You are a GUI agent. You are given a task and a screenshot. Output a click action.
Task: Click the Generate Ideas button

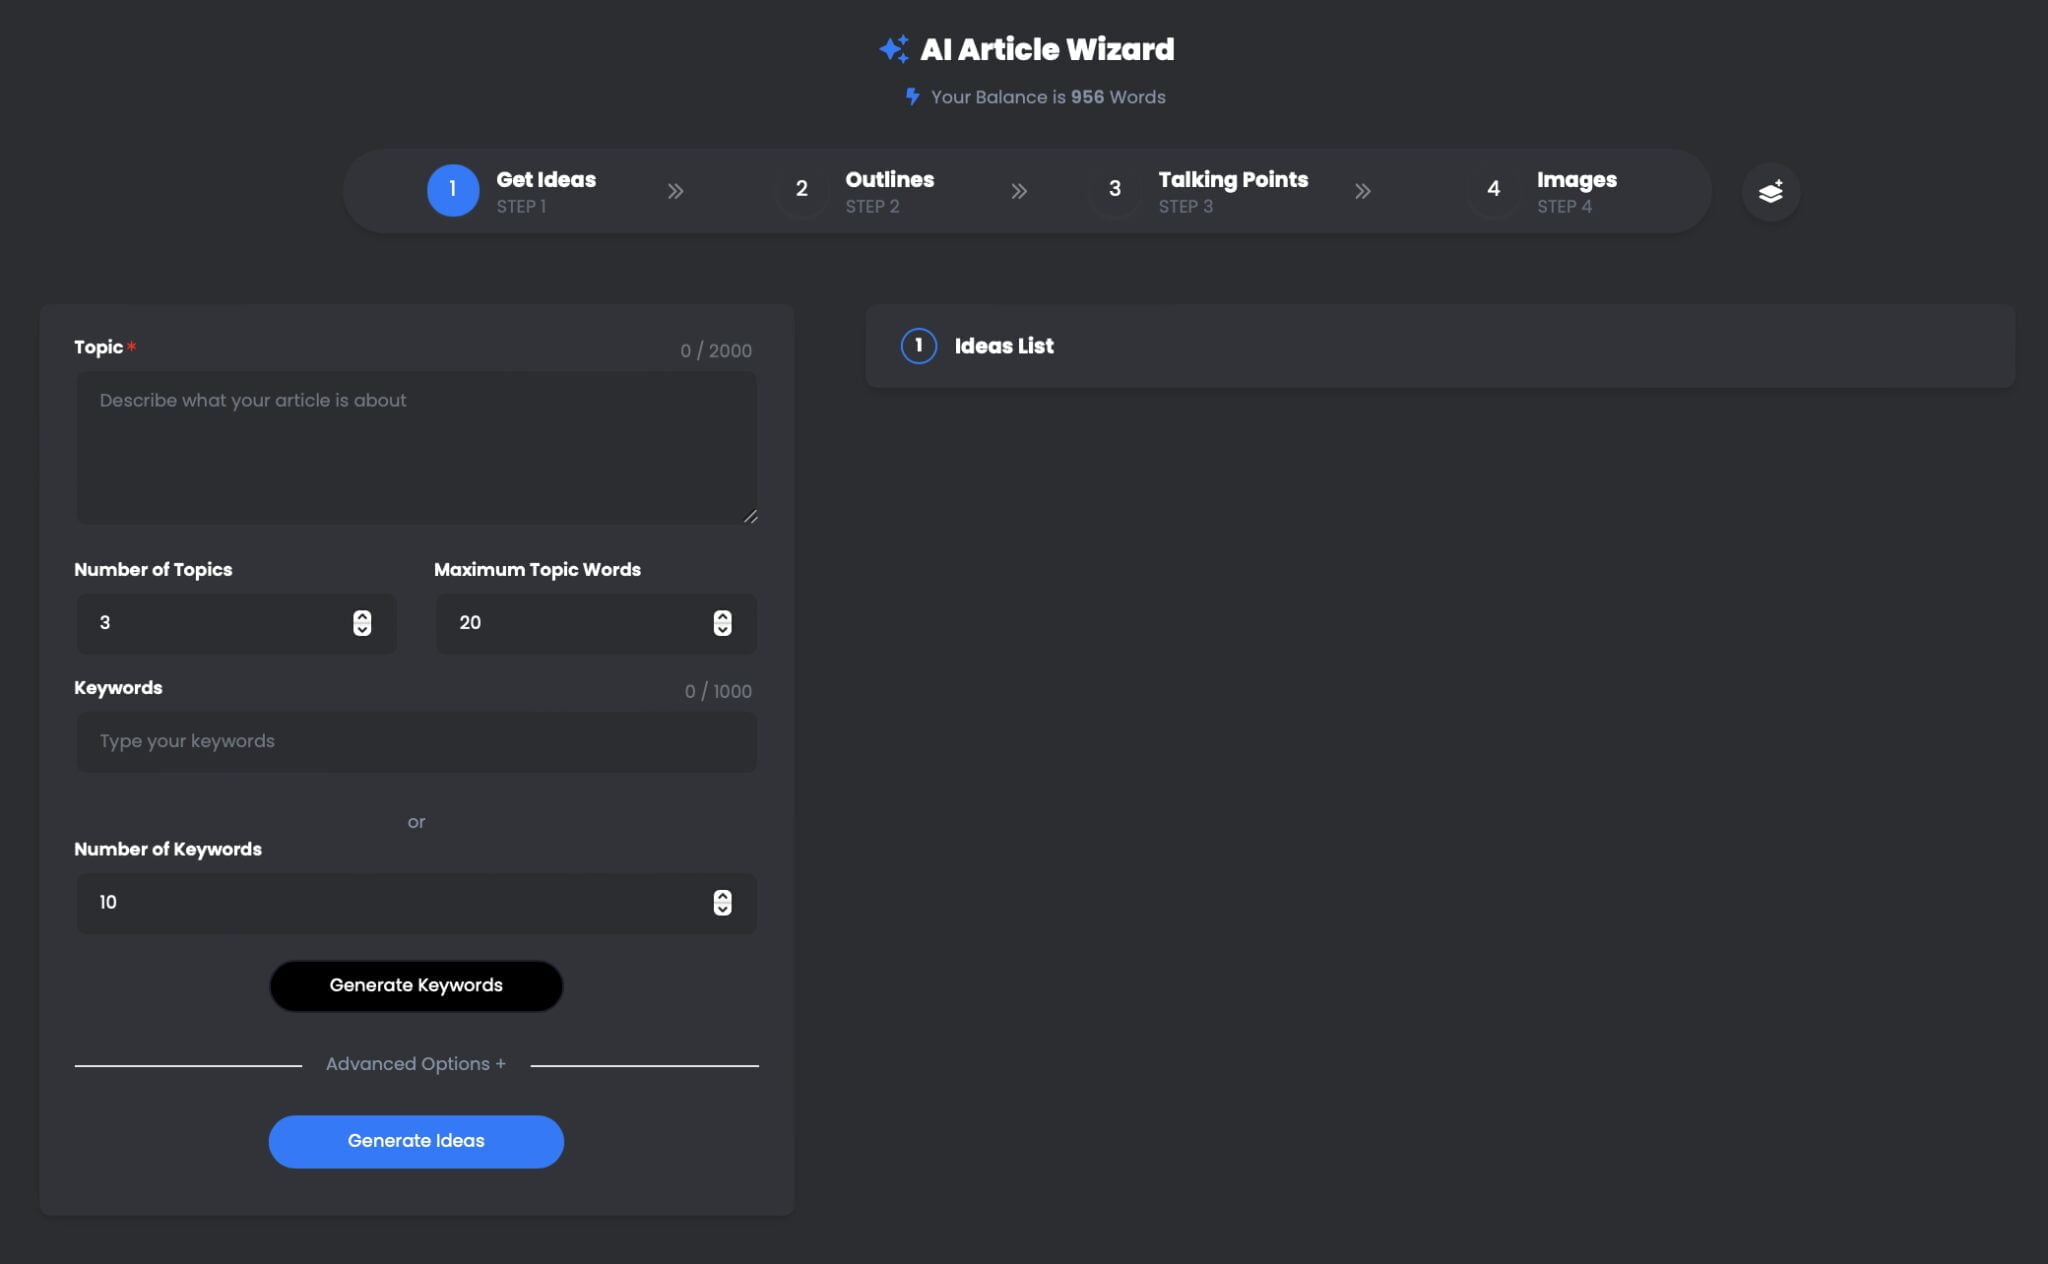pyautogui.click(x=415, y=1140)
